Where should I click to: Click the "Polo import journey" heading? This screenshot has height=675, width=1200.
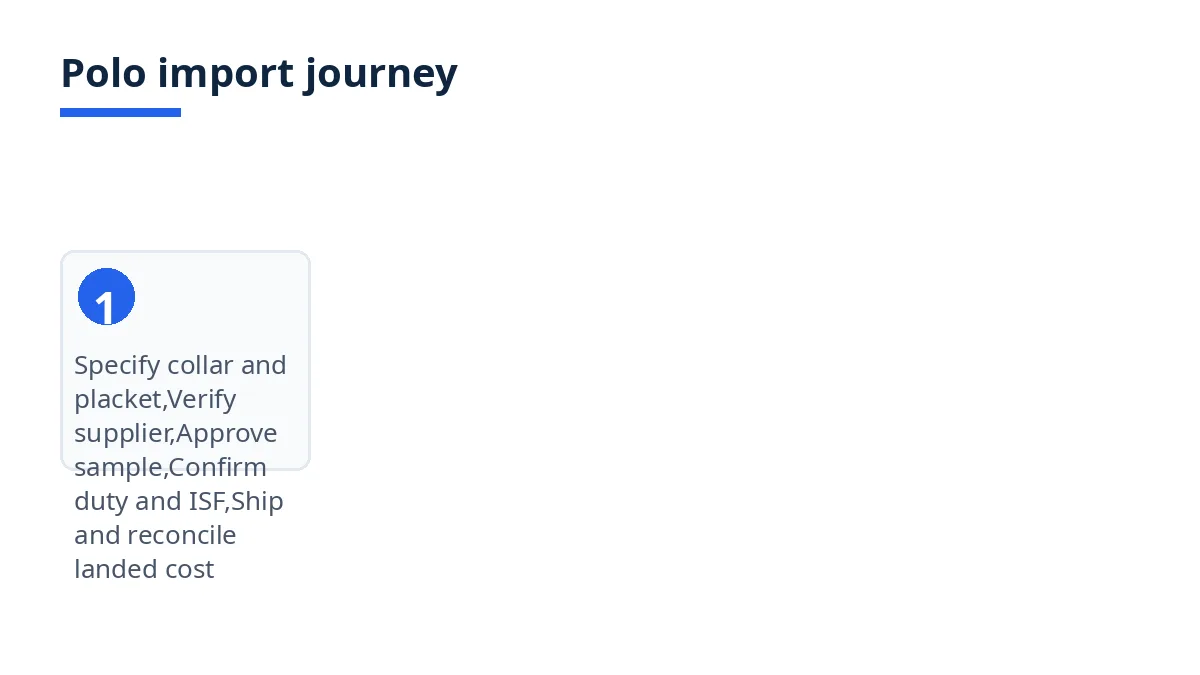click(x=259, y=73)
